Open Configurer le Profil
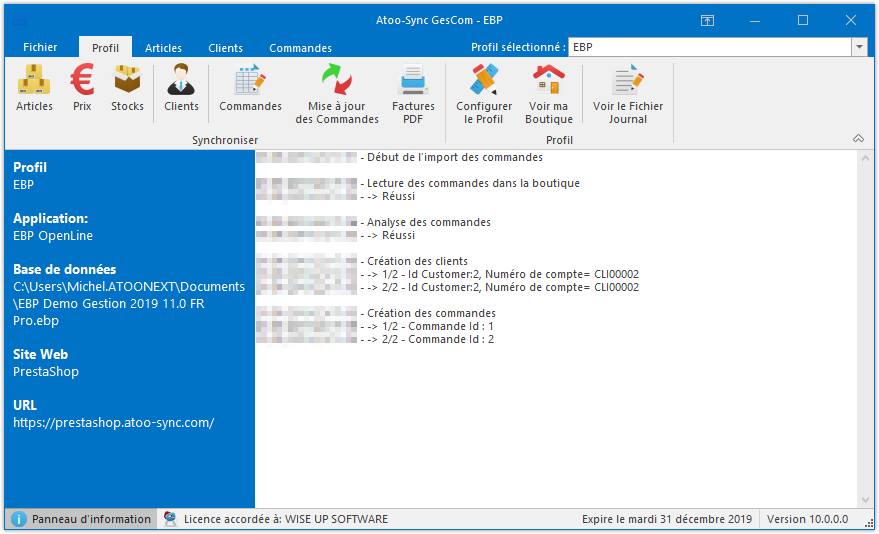The image size is (879, 534). coord(484,94)
